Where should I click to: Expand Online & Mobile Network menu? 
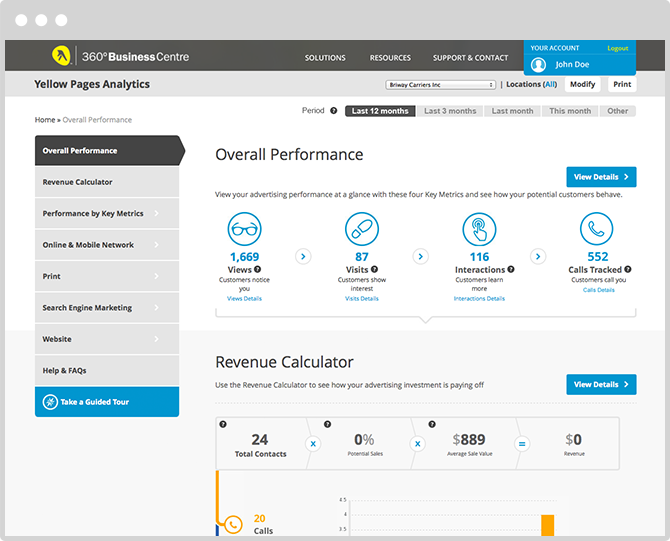[x=107, y=245]
